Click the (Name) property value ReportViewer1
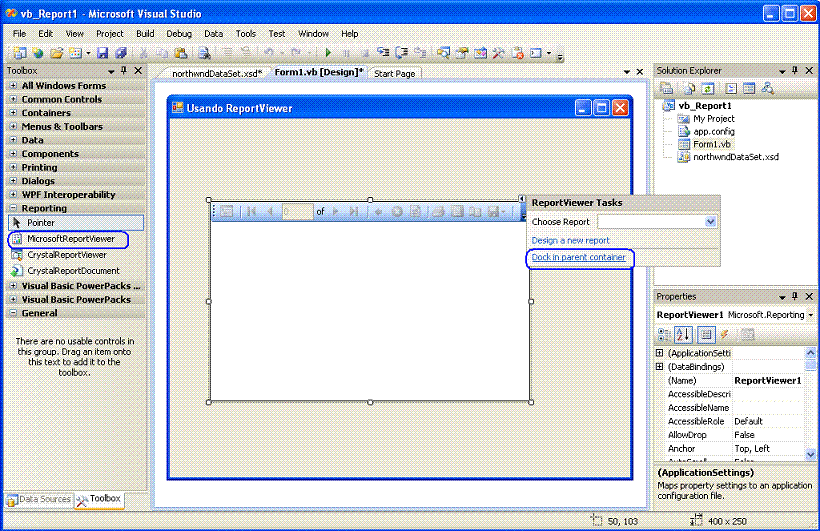820x531 pixels. [768, 381]
